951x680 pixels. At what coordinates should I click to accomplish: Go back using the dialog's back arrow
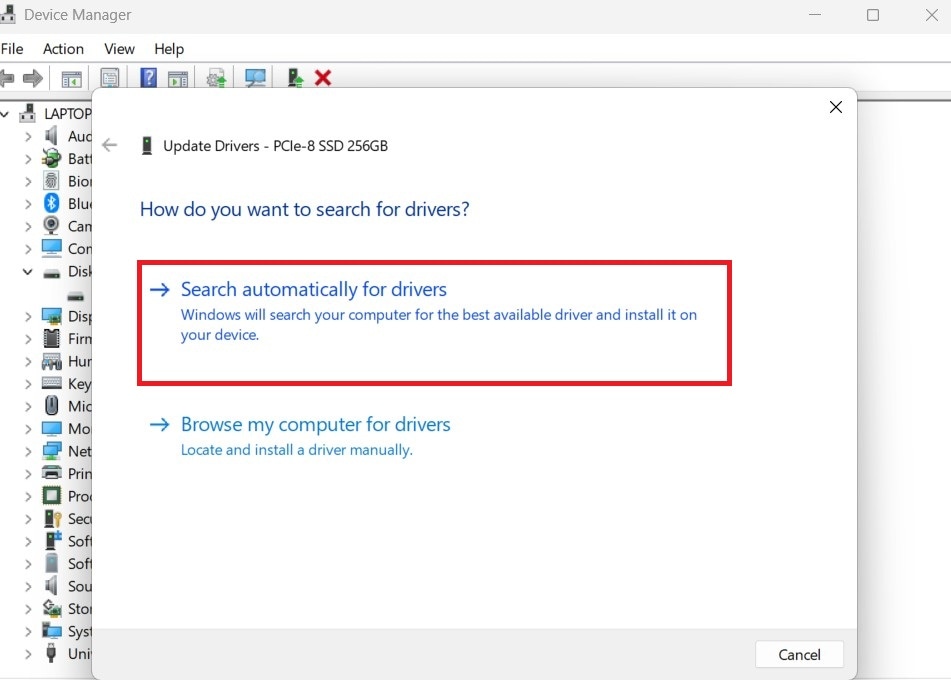[110, 145]
